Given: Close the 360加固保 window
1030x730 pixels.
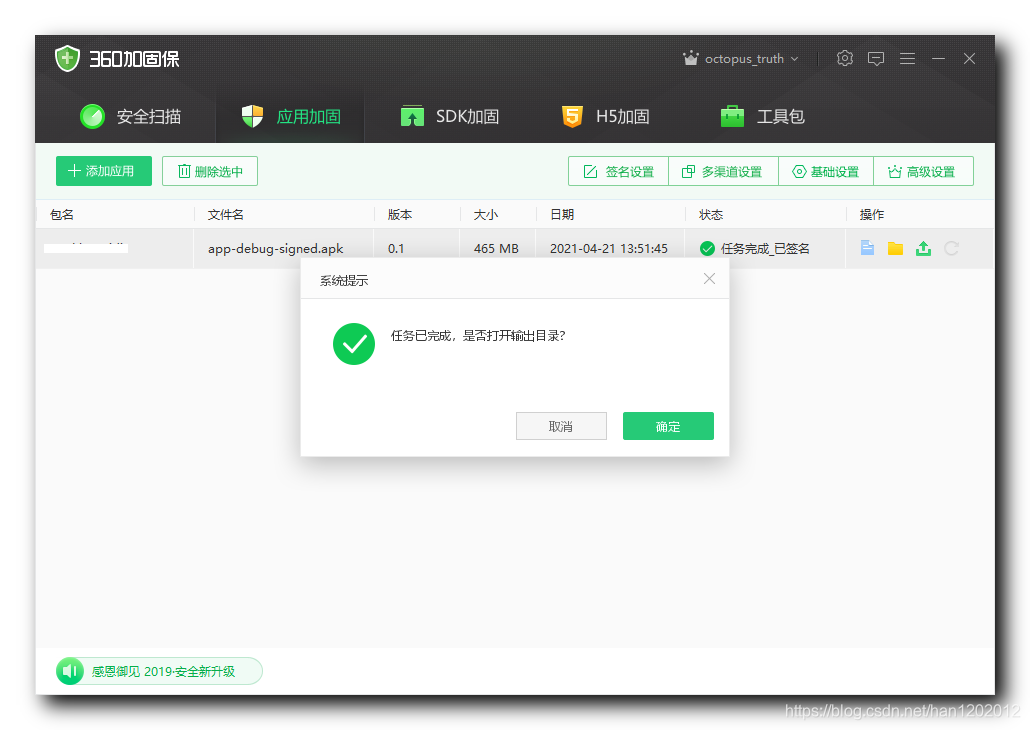Looking at the screenshot, I should [x=969, y=58].
